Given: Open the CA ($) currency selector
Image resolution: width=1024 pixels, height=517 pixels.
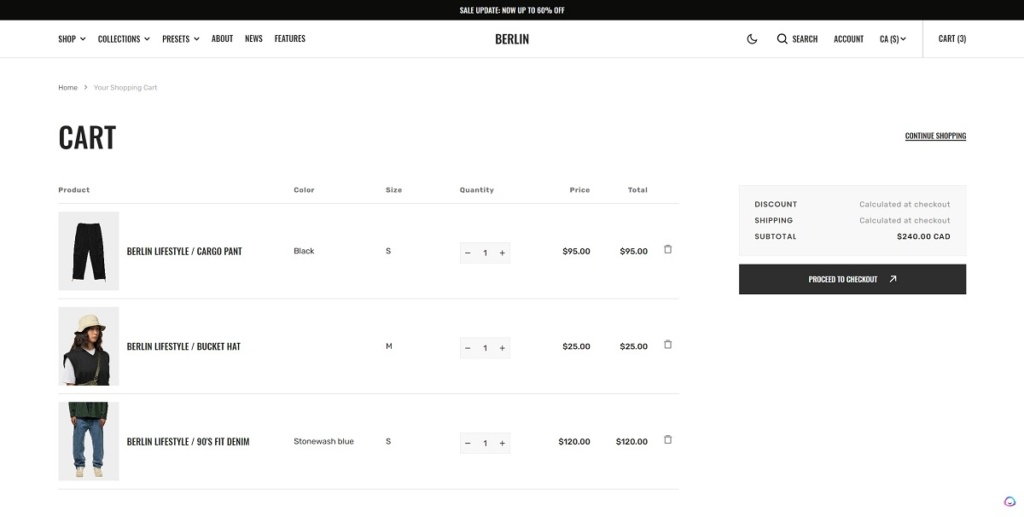Looking at the screenshot, I should tap(892, 39).
